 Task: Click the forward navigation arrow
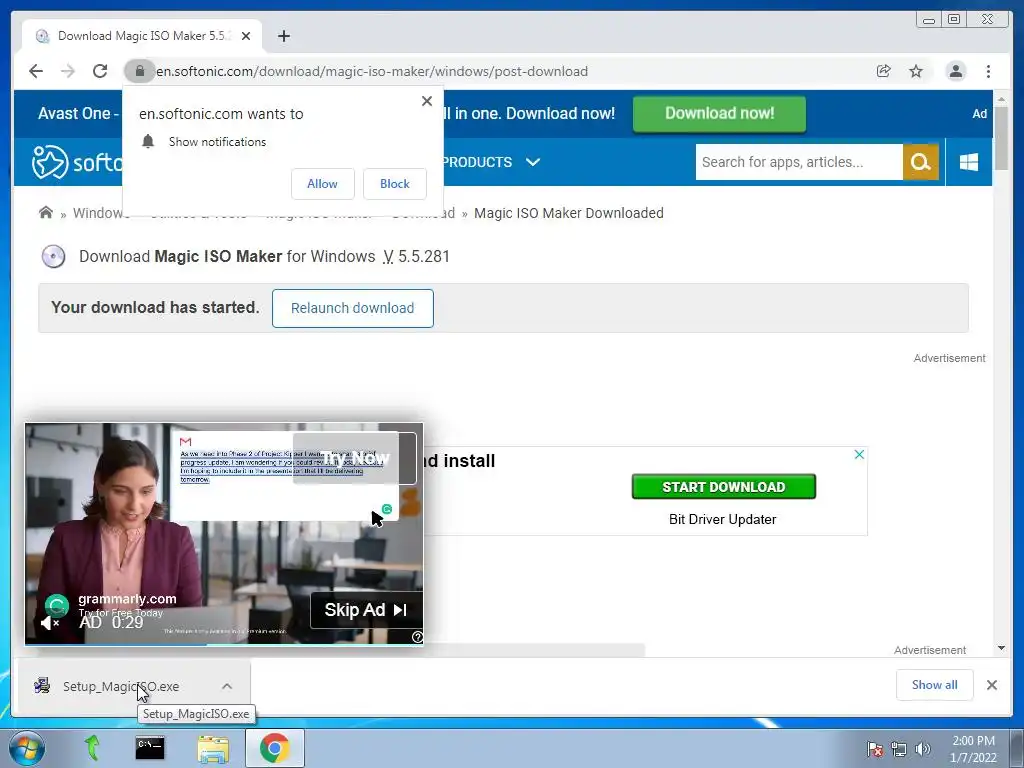point(68,71)
